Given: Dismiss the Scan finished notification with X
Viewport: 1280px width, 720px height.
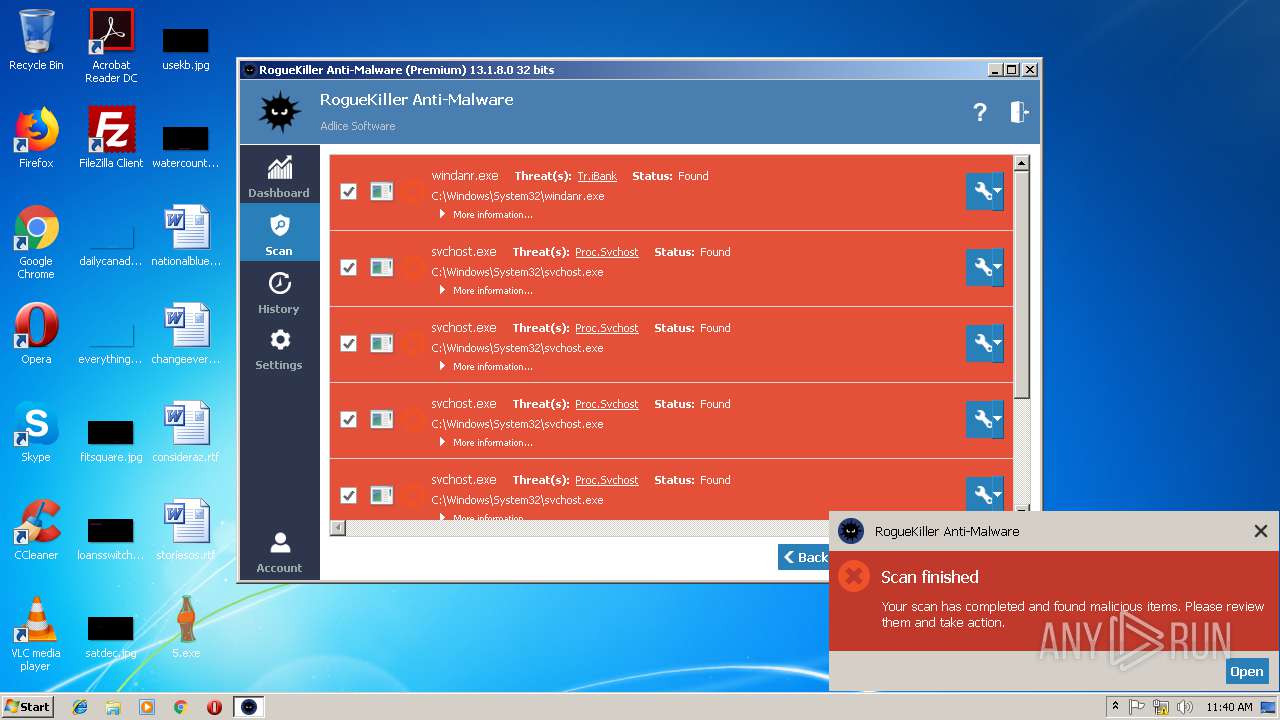Looking at the screenshot, I should point(1260,531).
